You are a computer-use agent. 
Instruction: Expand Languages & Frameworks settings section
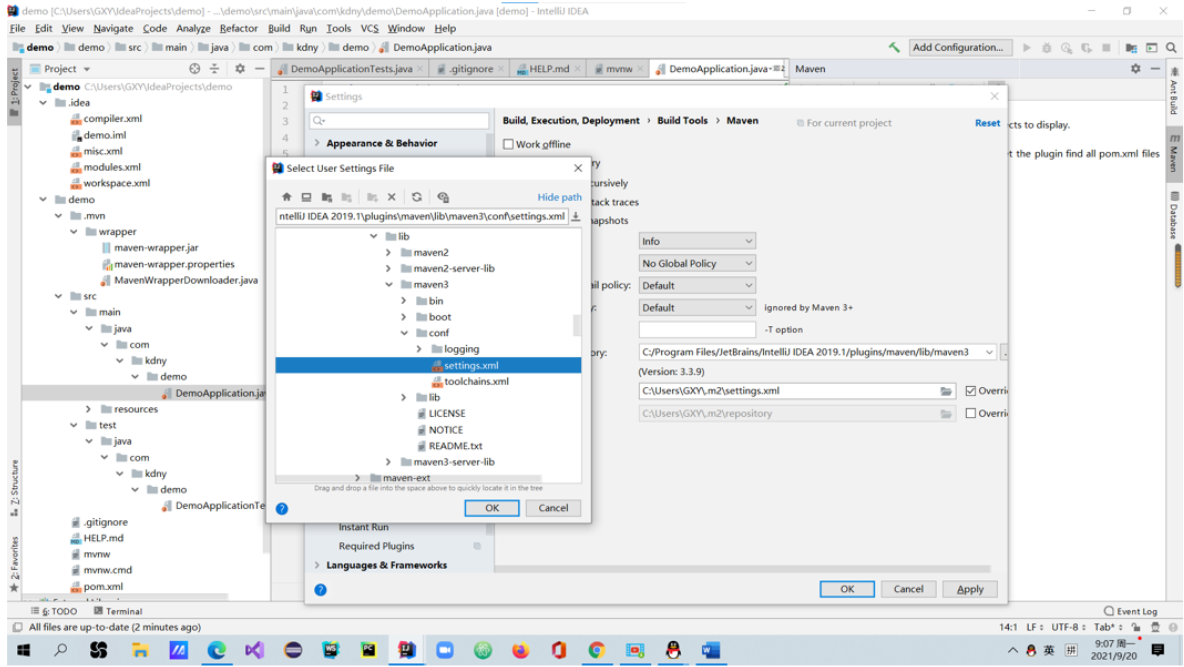coord(317,565)
